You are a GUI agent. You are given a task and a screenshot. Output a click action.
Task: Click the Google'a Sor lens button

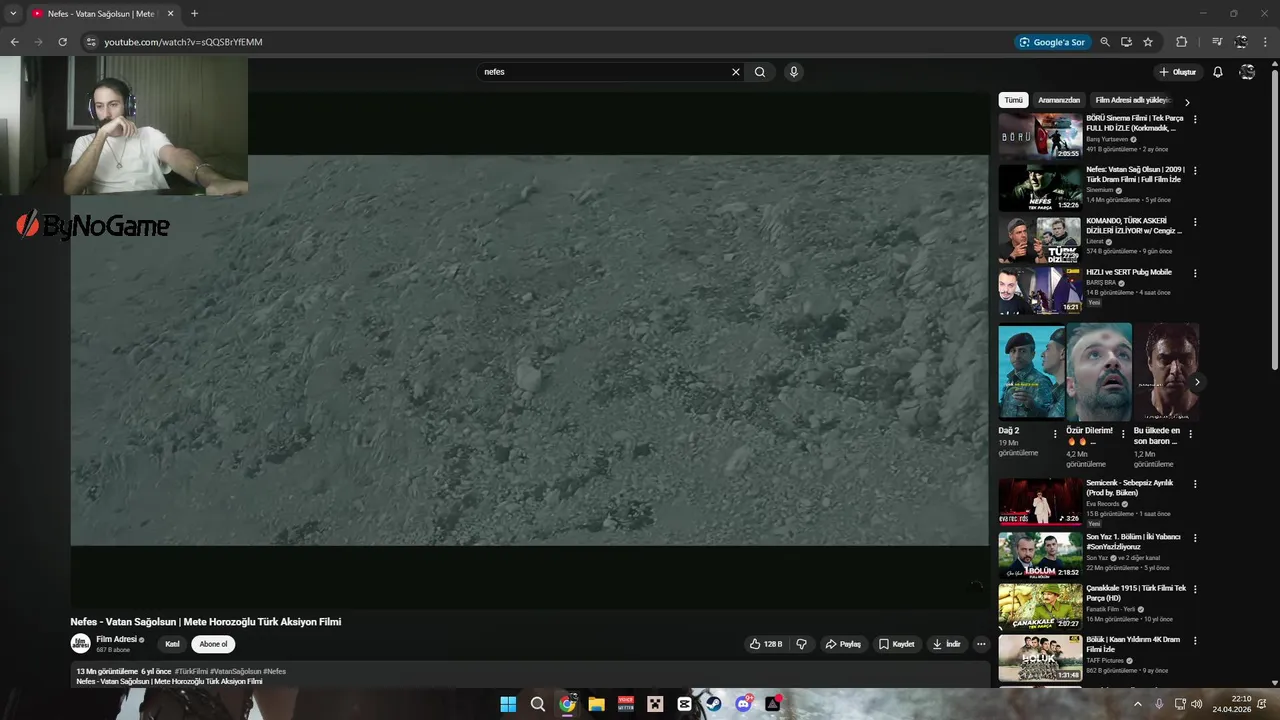click(x=1051, y=42)
